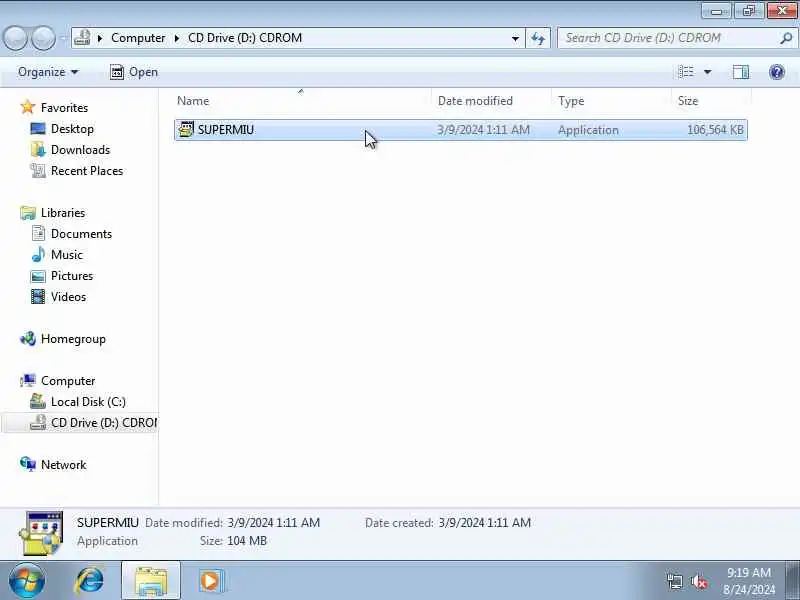Click the Change your view icon
This screenshot has width=800, height=600.
(x=686, y=72)
